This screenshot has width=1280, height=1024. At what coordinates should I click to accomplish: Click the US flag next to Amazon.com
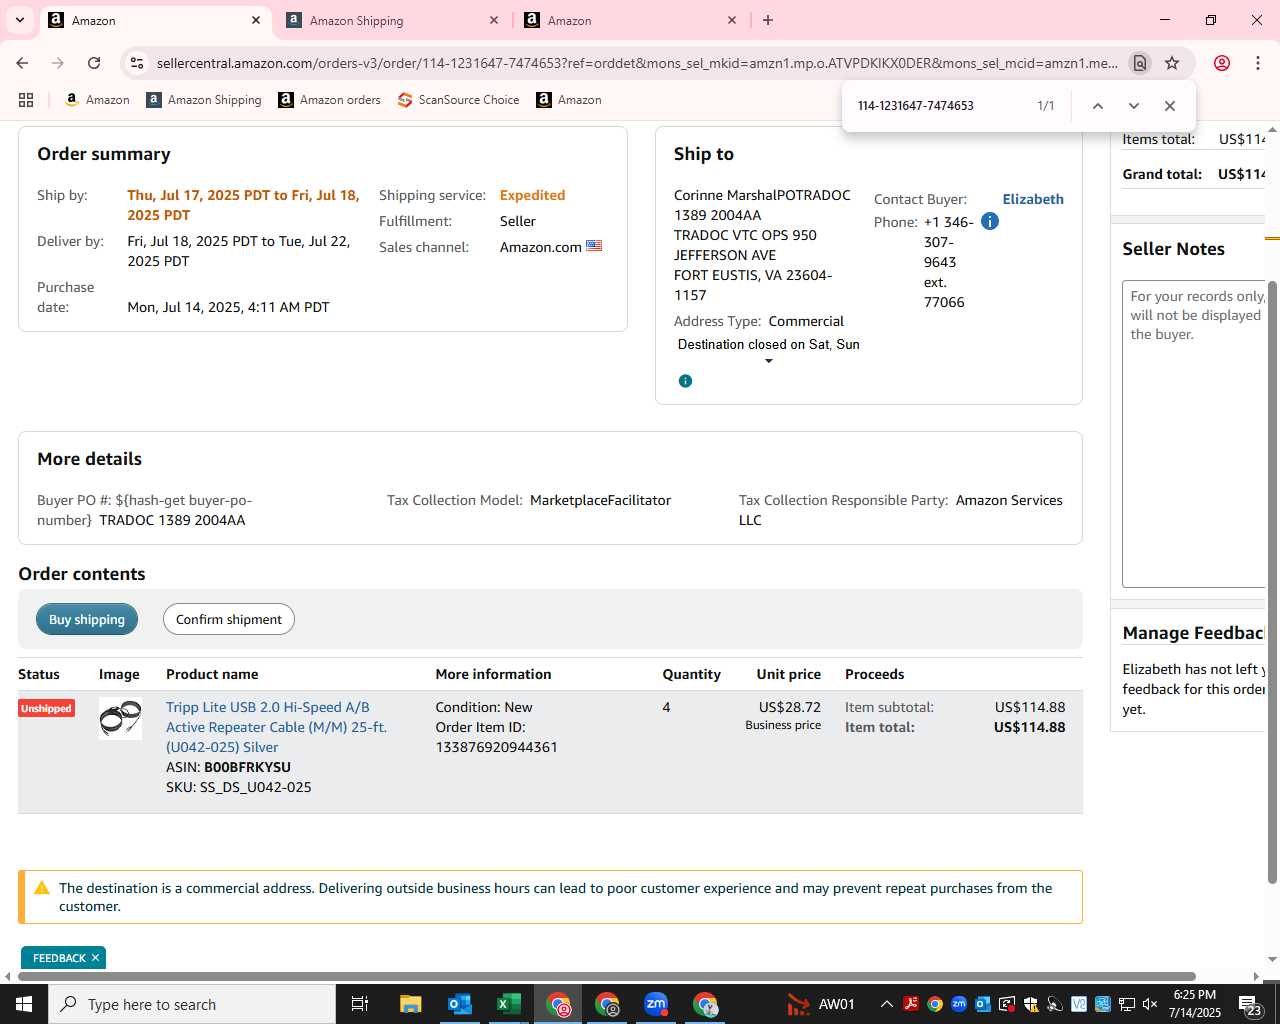point(594,246)
